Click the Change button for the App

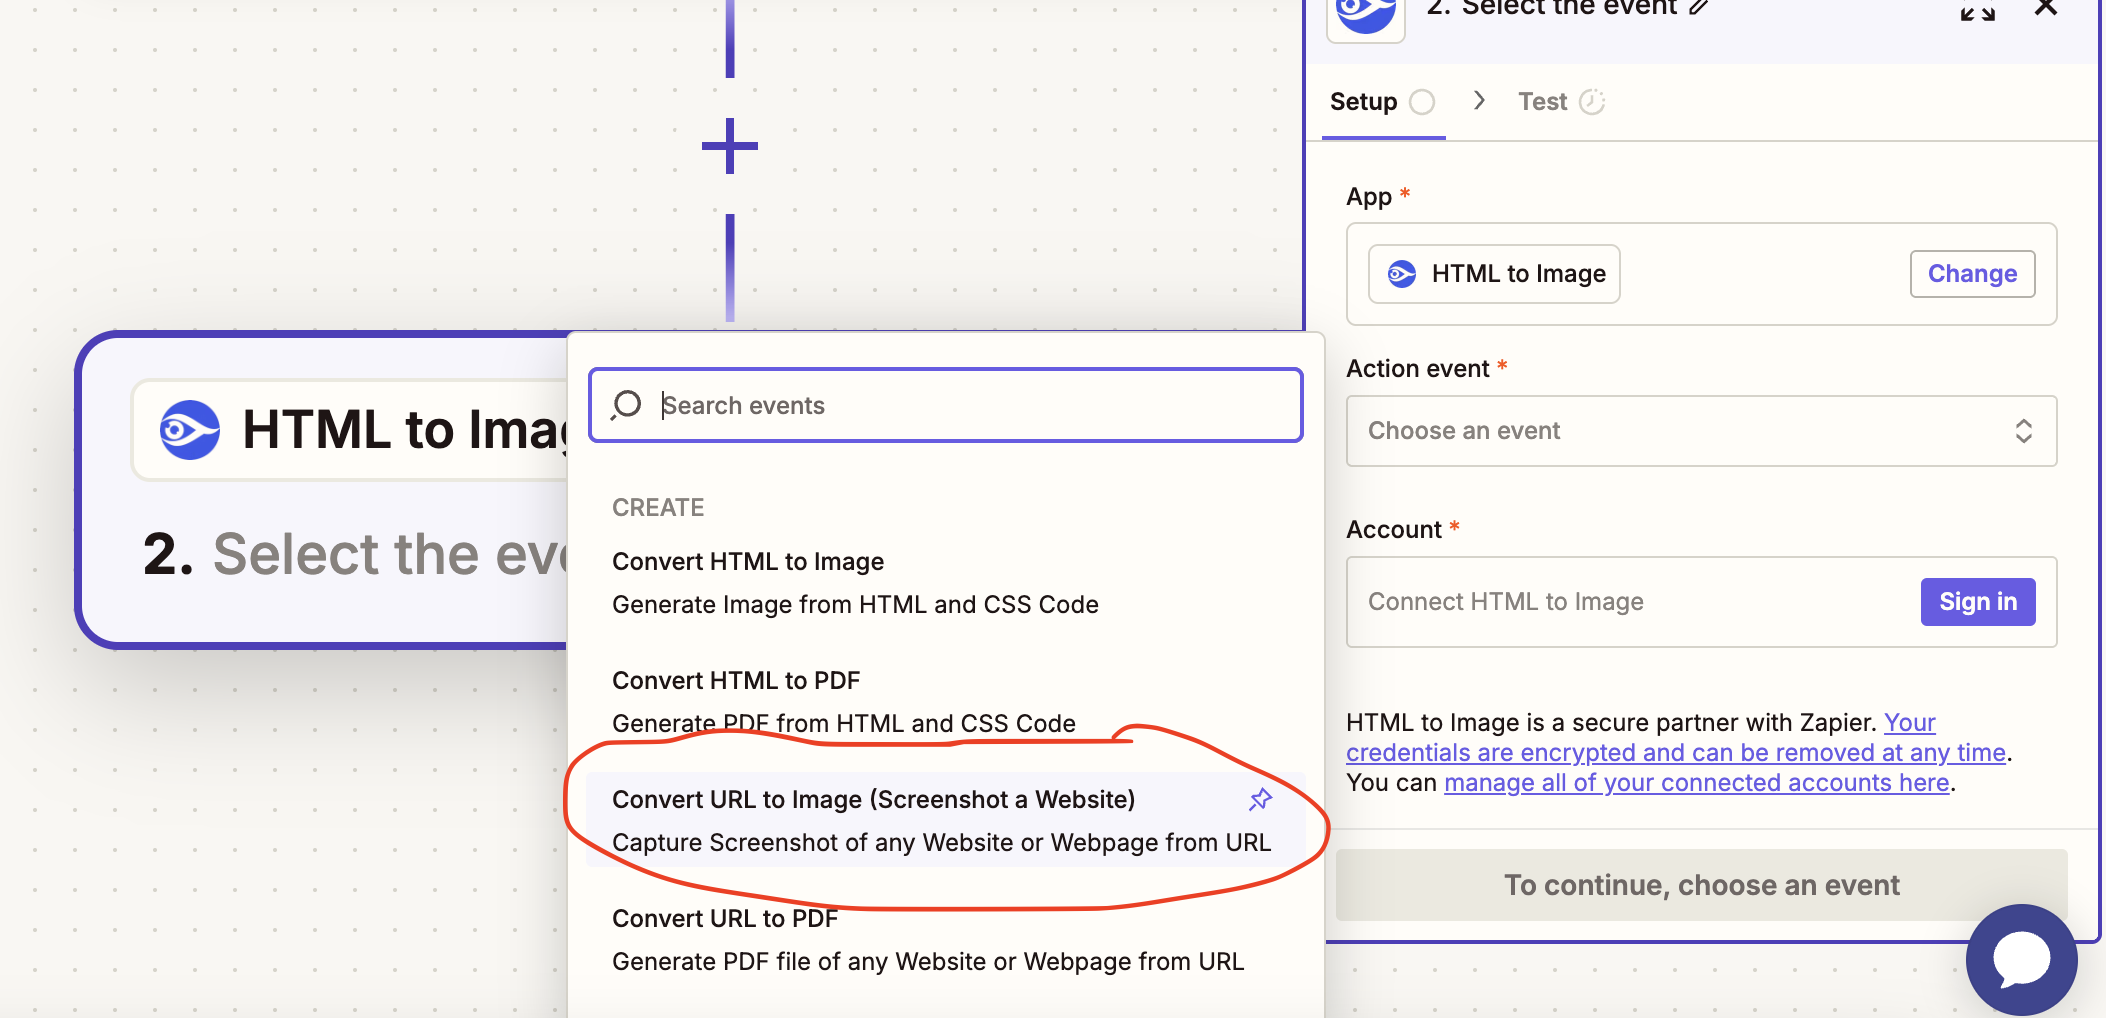[1972, 273]
